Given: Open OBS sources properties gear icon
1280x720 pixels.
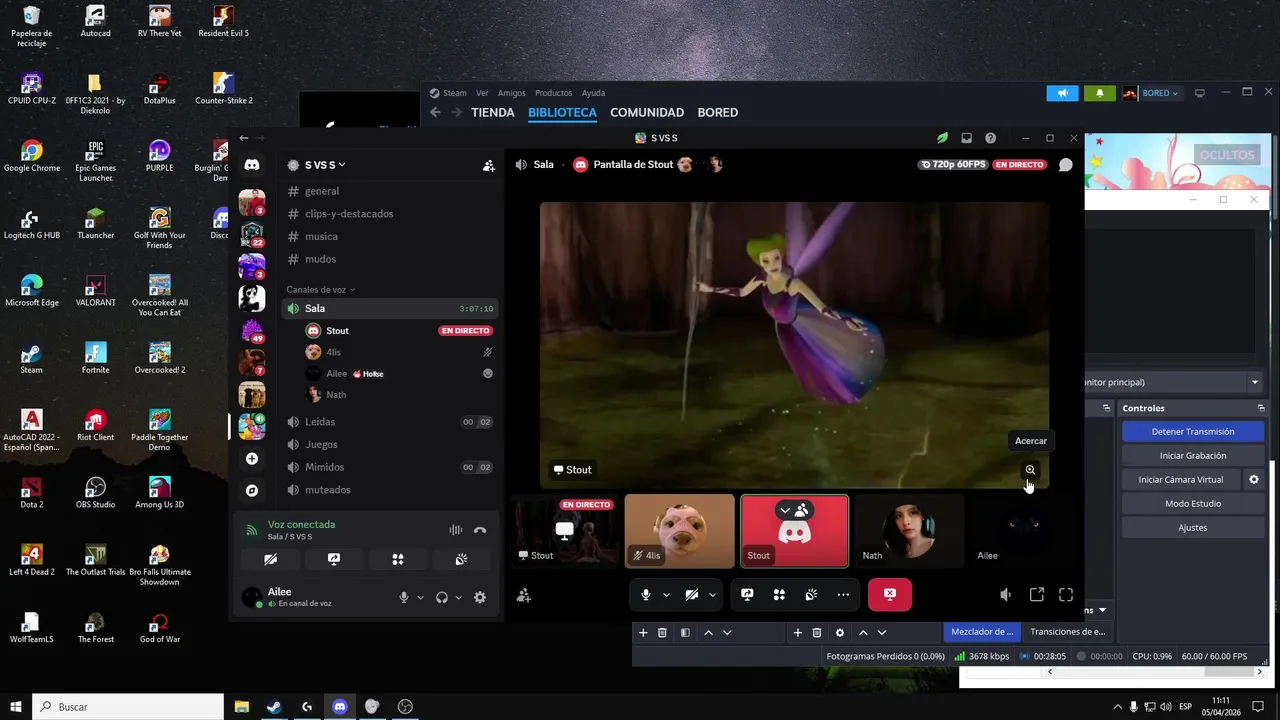Looking at the screenshot, I should 840,633.
